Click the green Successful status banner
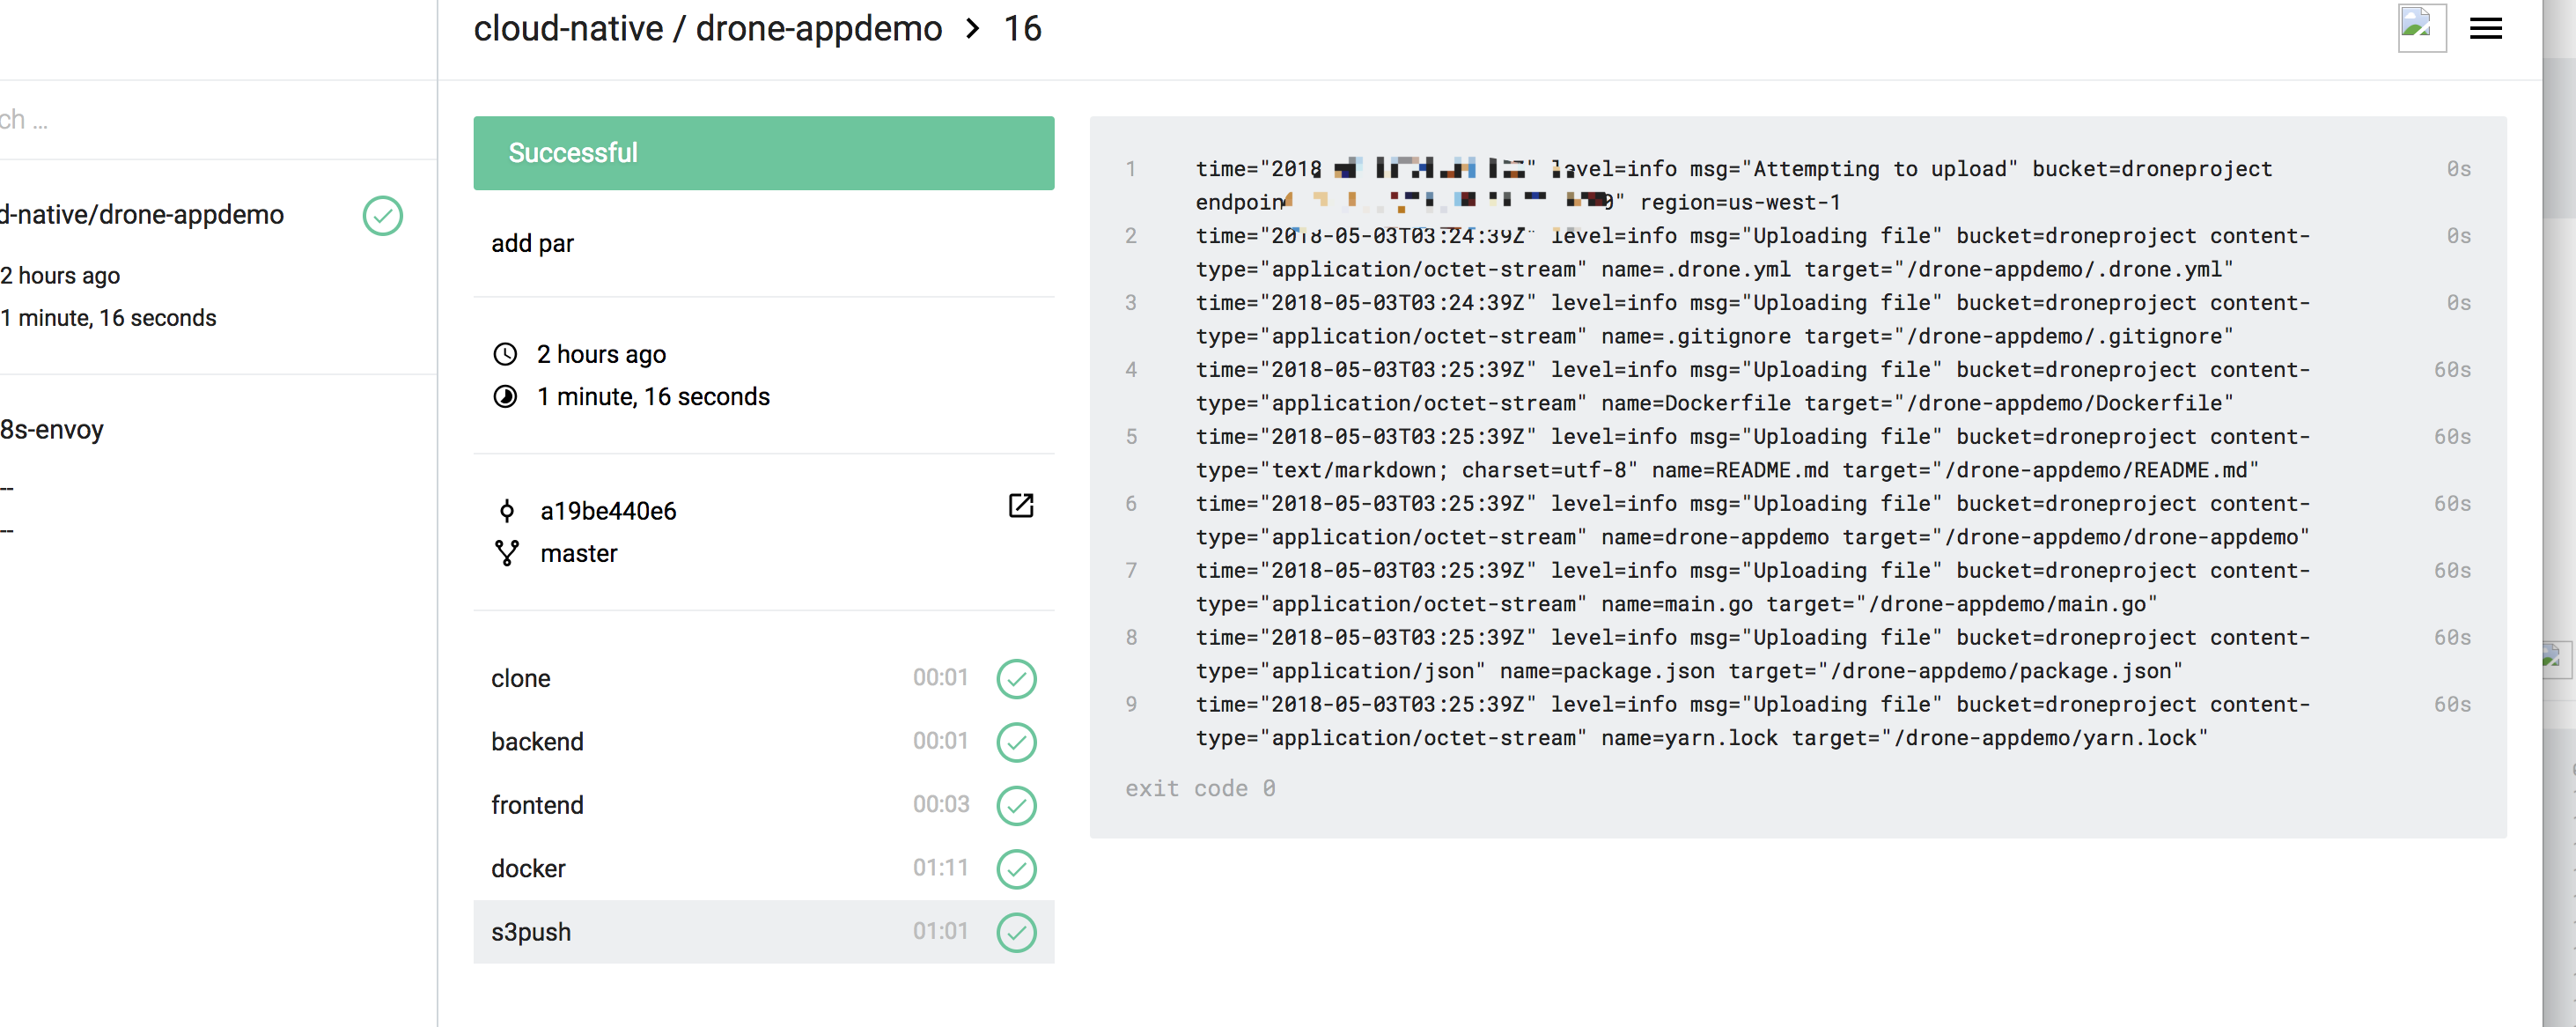This screenshot has height=1027, width=2576. (x=763, y=153)
